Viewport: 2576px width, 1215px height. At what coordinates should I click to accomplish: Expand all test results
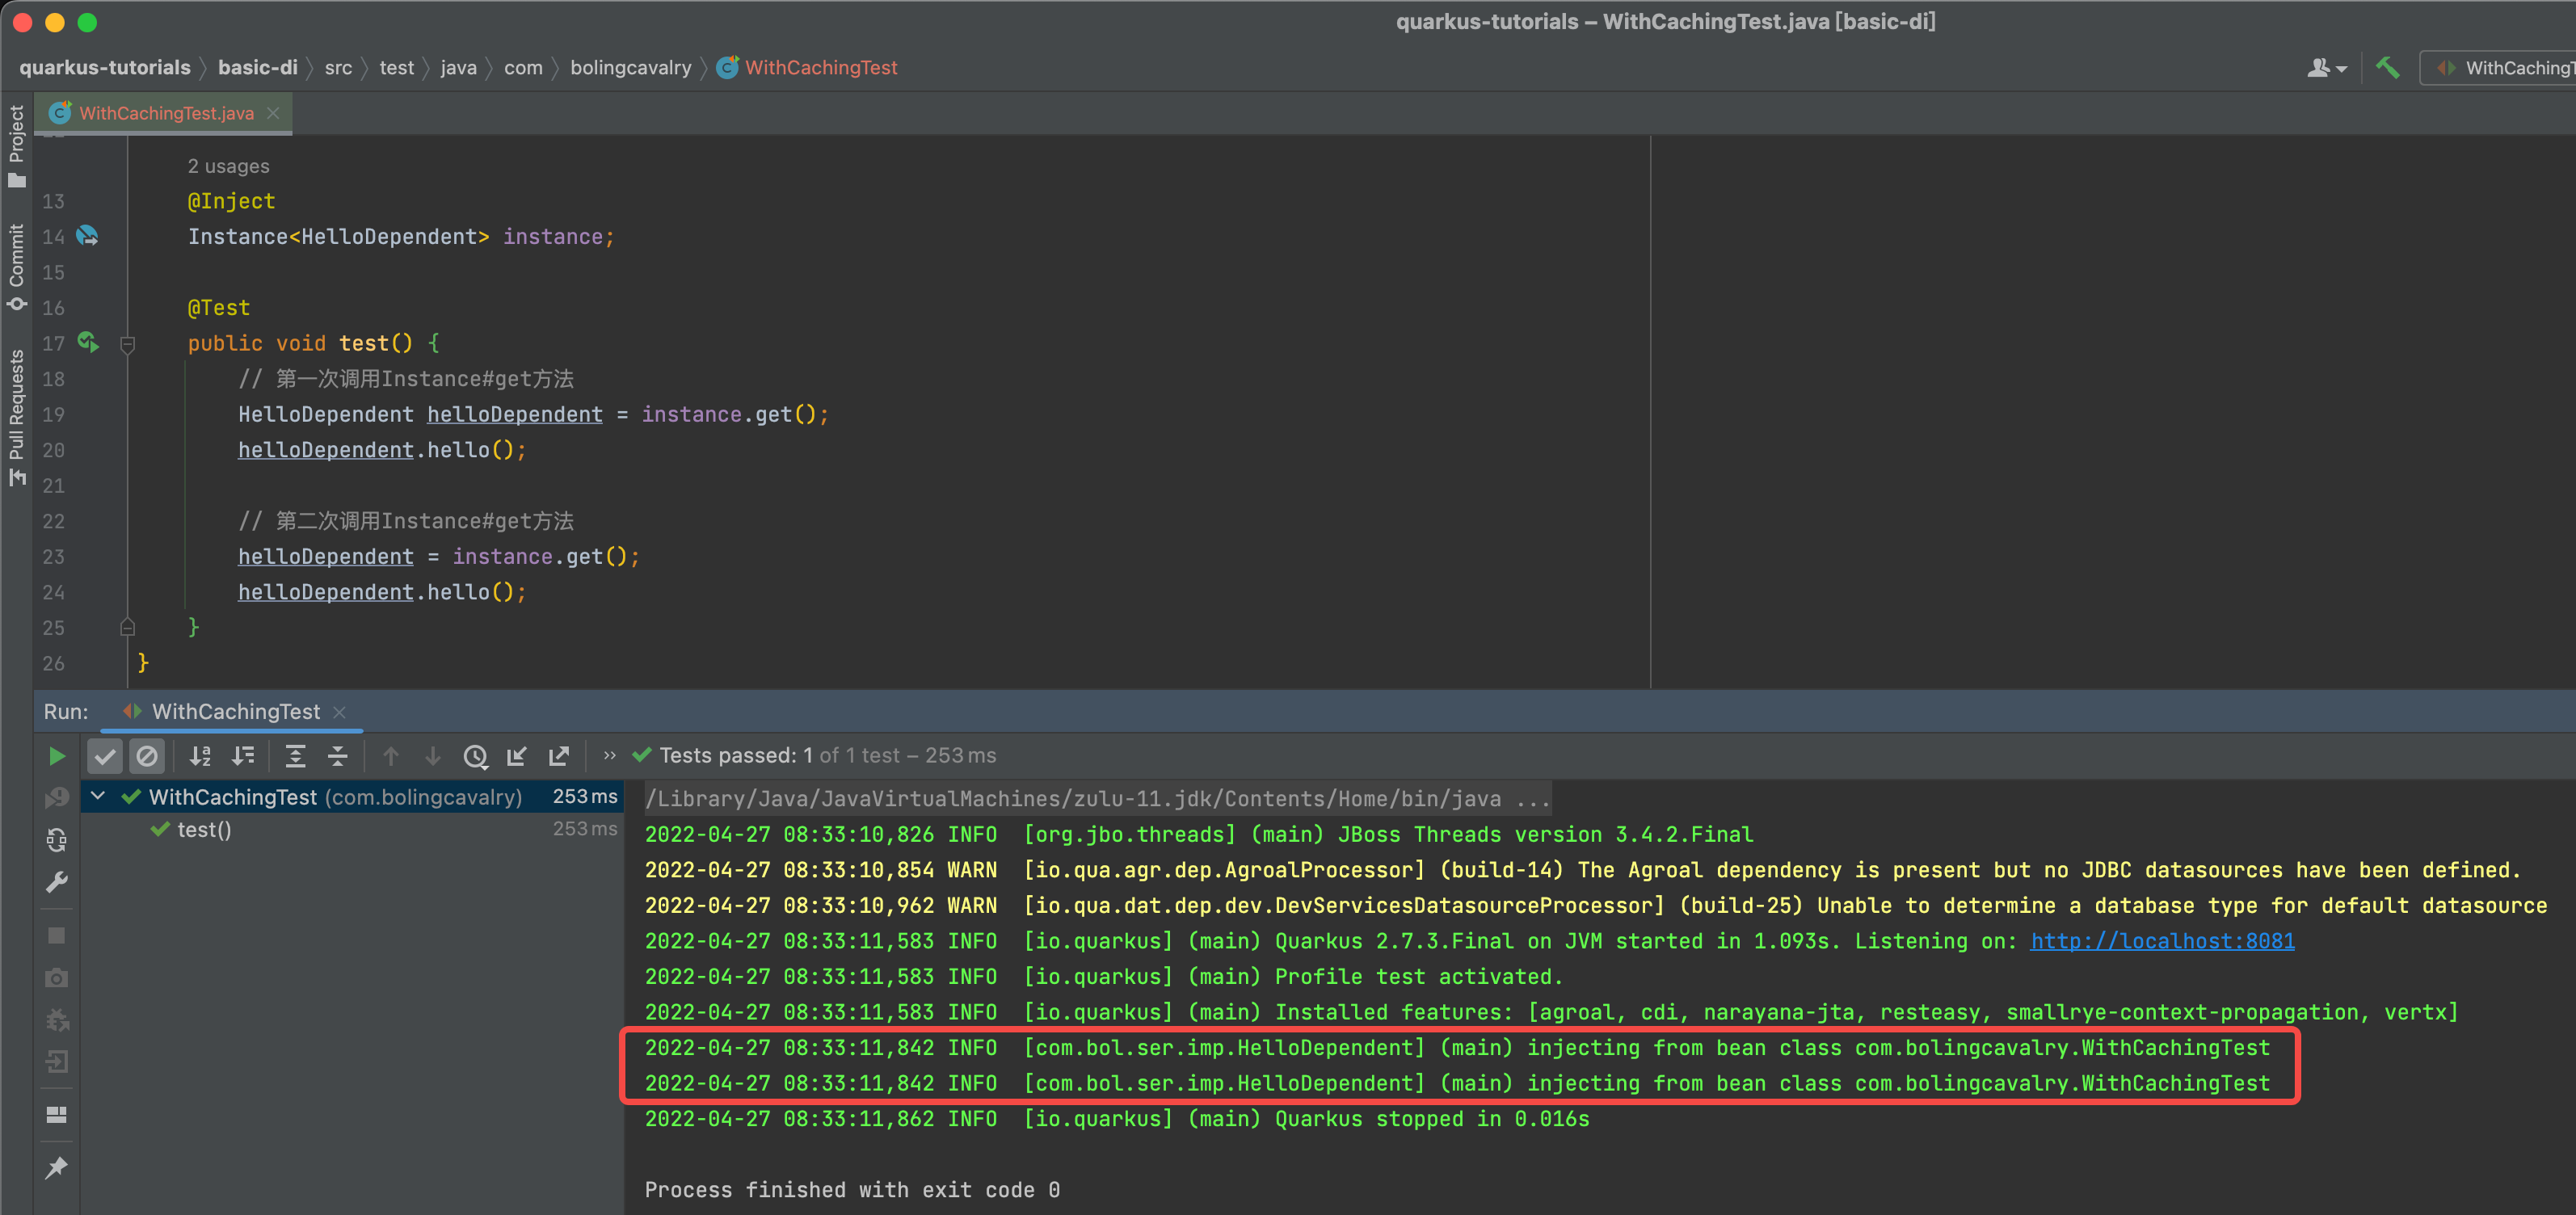click(x=295, y=756)
